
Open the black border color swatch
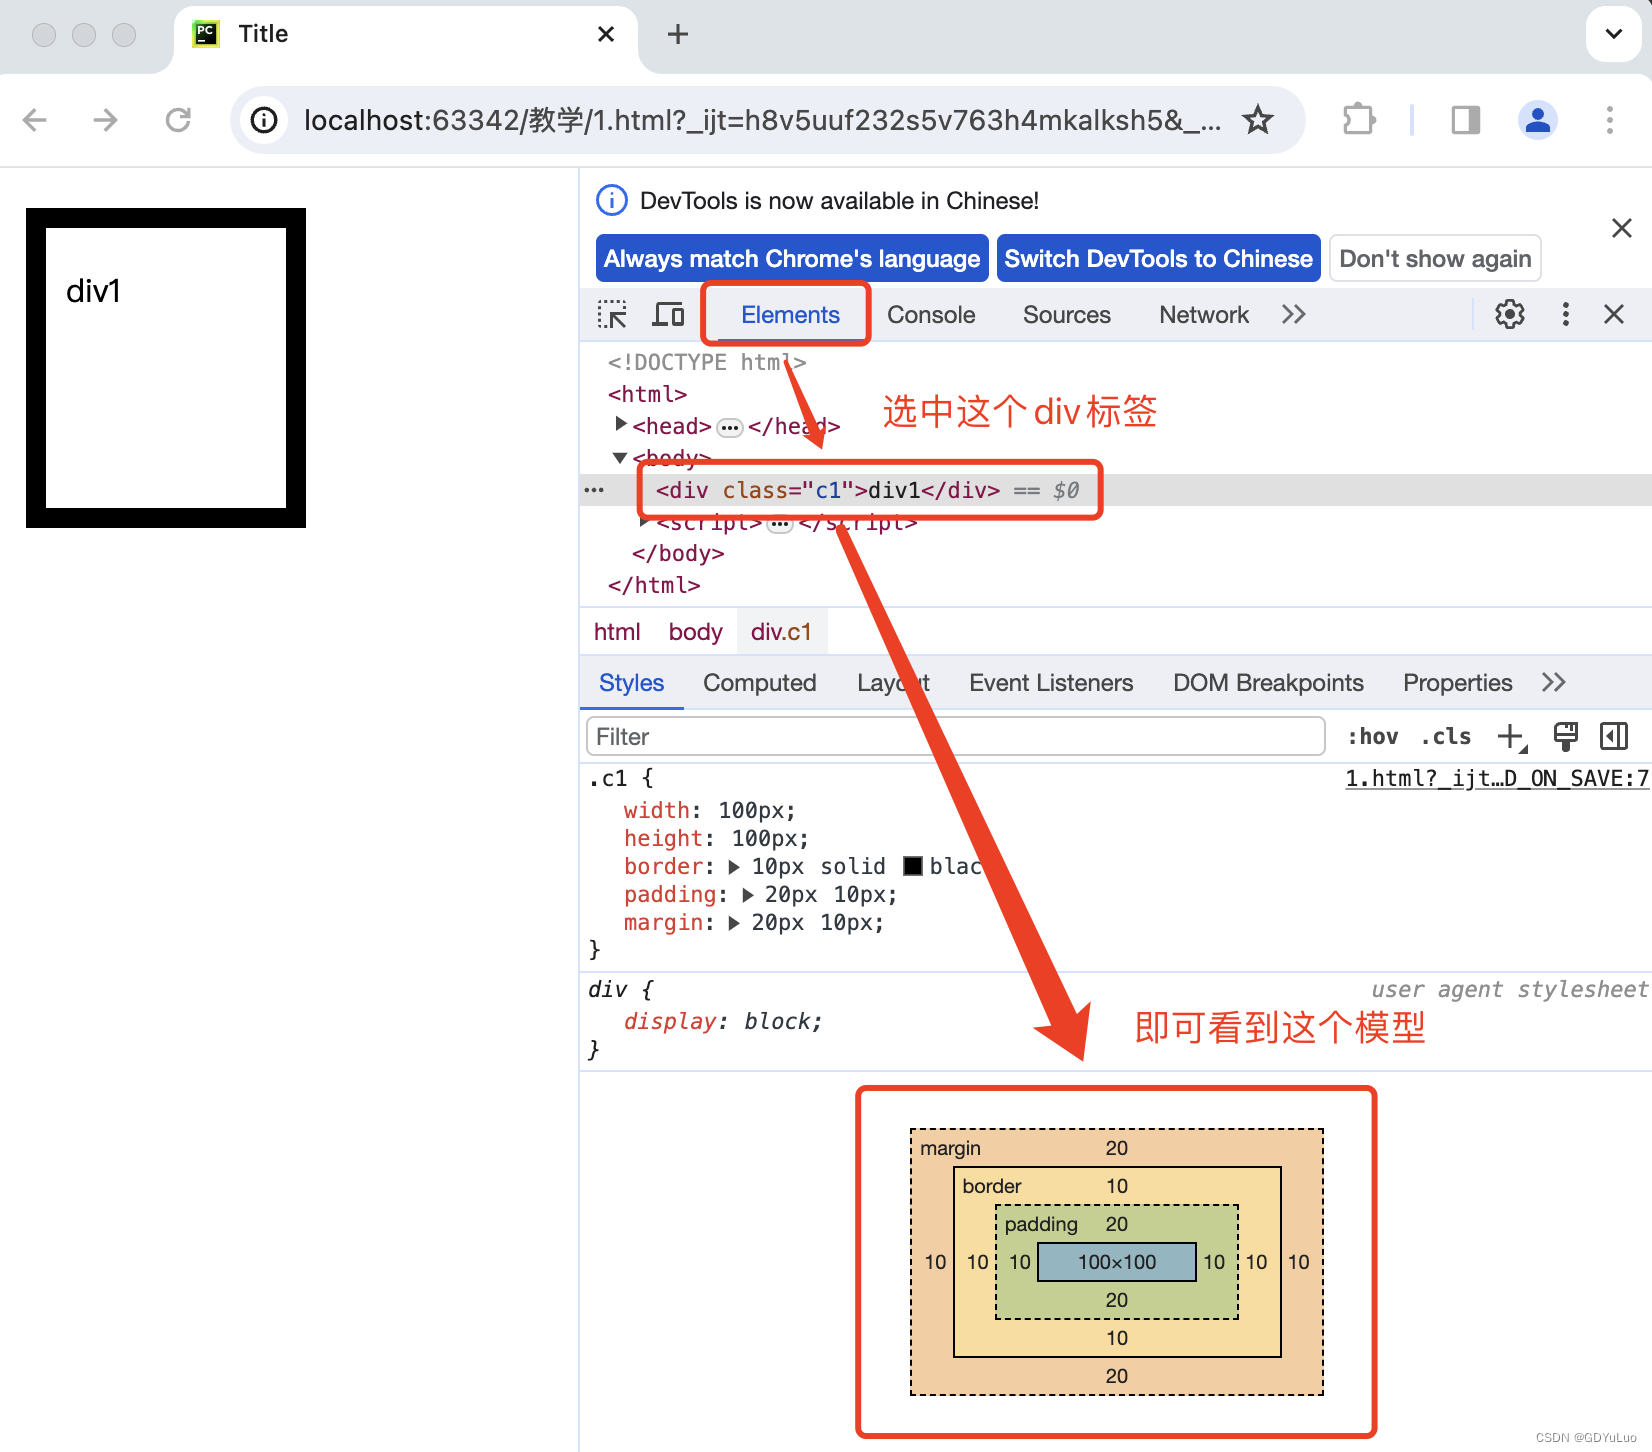tap(912, 866)
